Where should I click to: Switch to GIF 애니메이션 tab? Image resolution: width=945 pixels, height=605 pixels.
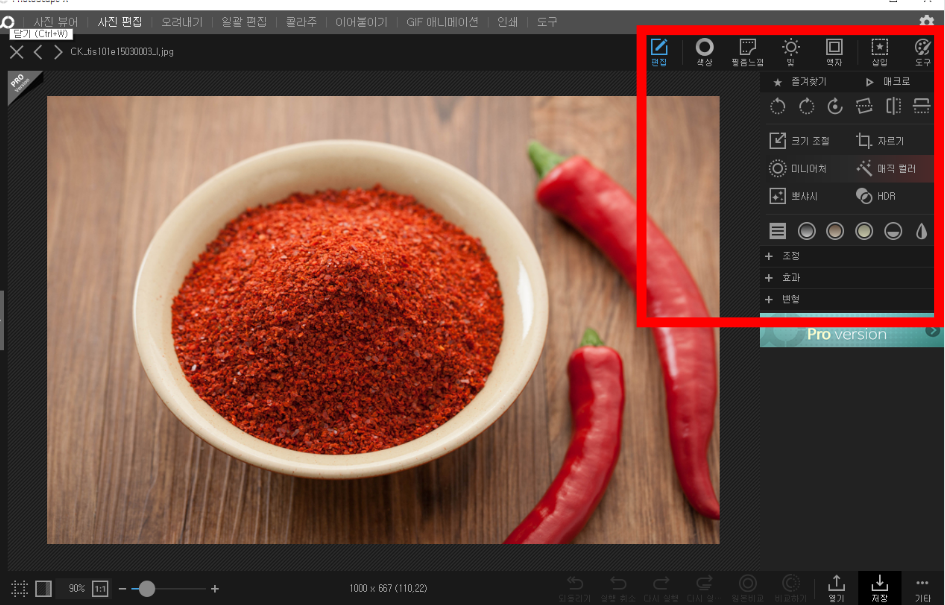[442, 22]
